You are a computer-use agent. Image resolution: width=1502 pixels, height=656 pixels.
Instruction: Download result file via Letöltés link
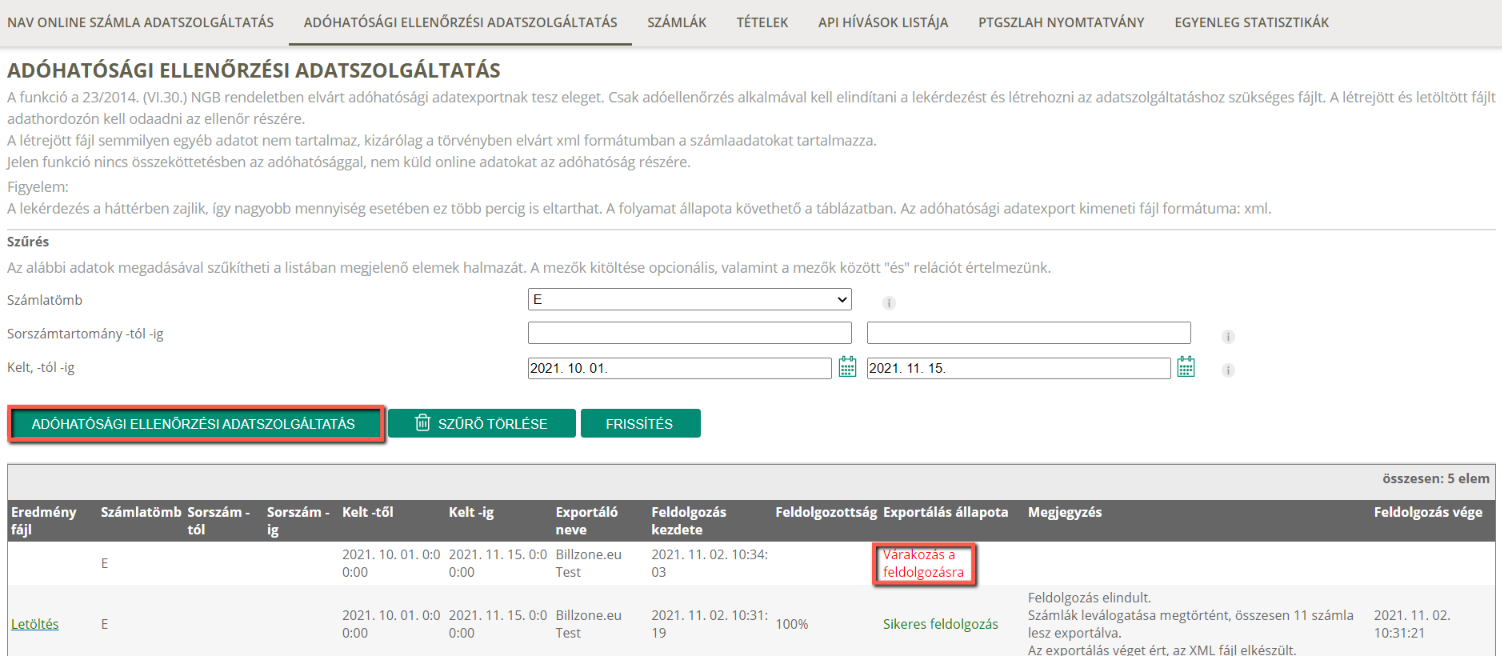pos(35,624)
